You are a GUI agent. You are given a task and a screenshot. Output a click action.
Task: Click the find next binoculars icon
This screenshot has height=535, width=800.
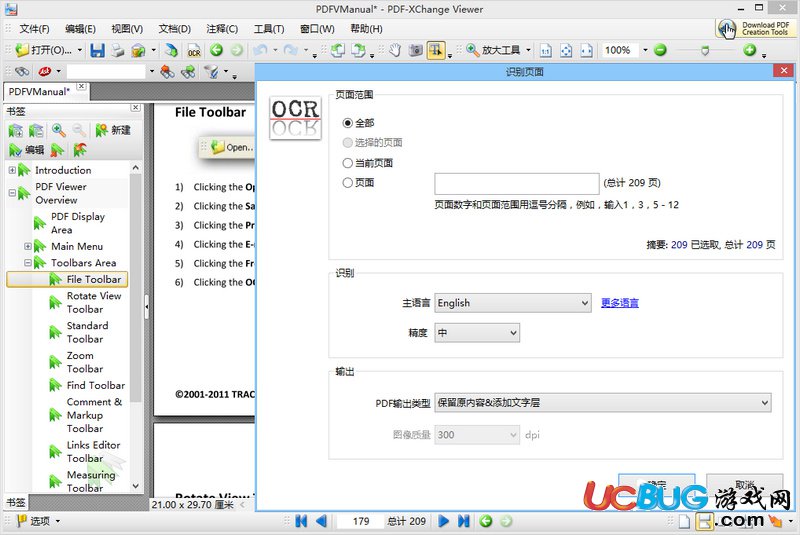pos(188,71)
